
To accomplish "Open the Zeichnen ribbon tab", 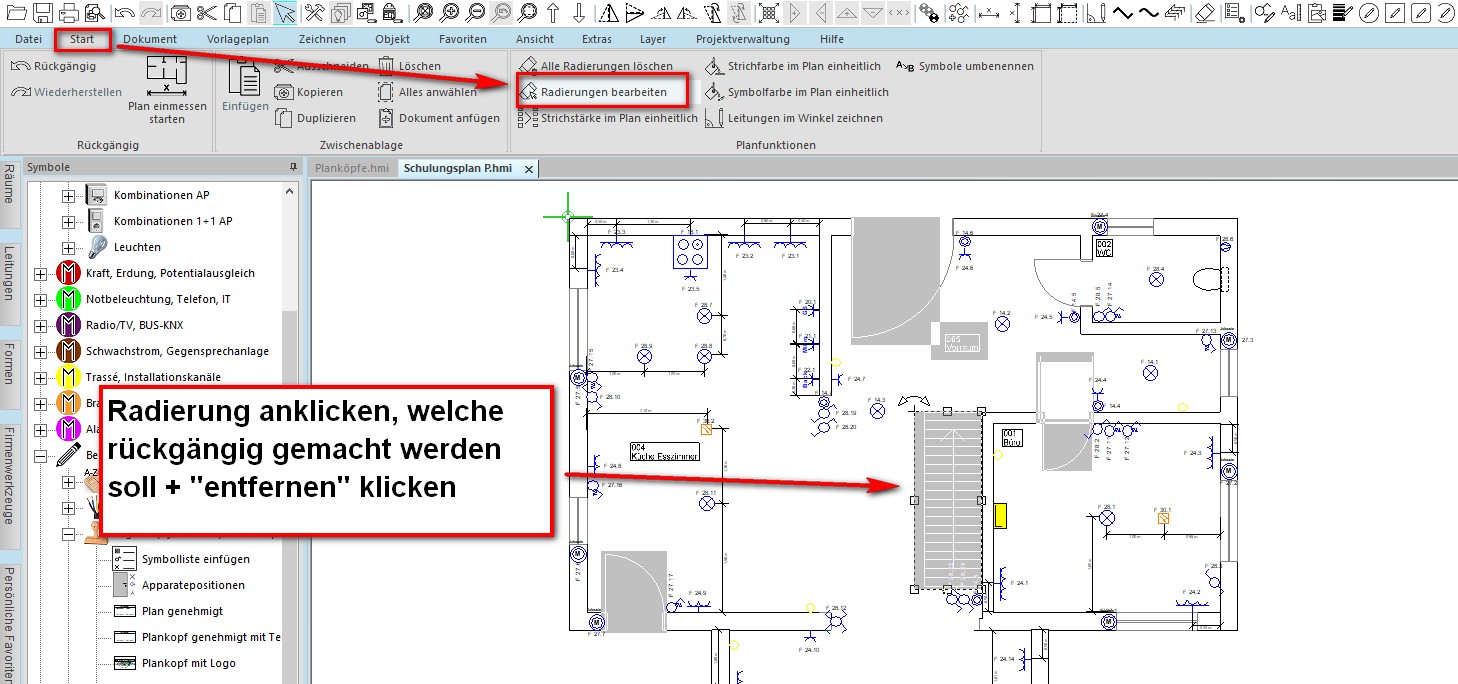I will (x=322, y=39).
